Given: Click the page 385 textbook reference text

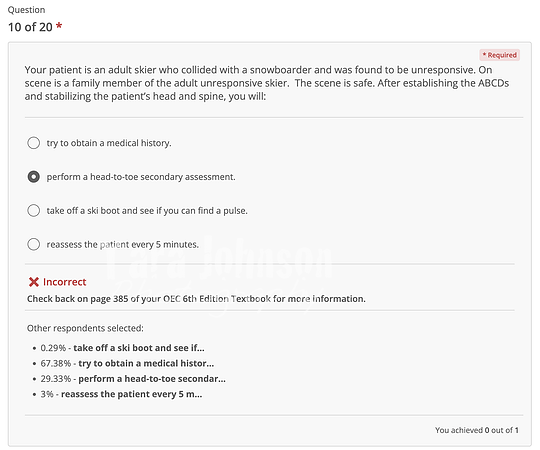Looking at the screenshot, I should (196, 299).
